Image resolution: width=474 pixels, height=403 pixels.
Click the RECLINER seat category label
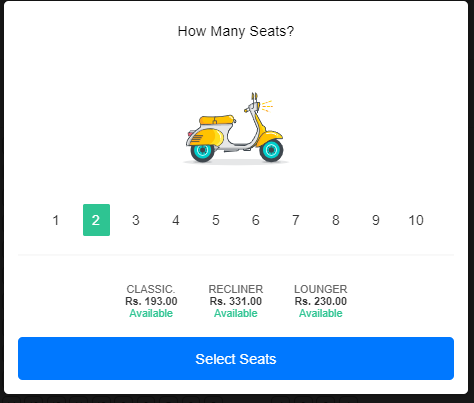236,289
